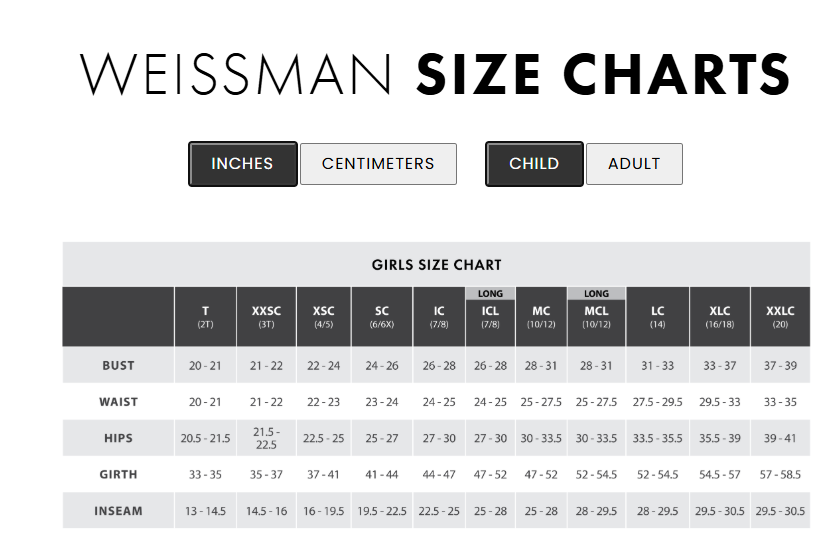
Task: Select the ICL long size header
Action: pos(490,317)
